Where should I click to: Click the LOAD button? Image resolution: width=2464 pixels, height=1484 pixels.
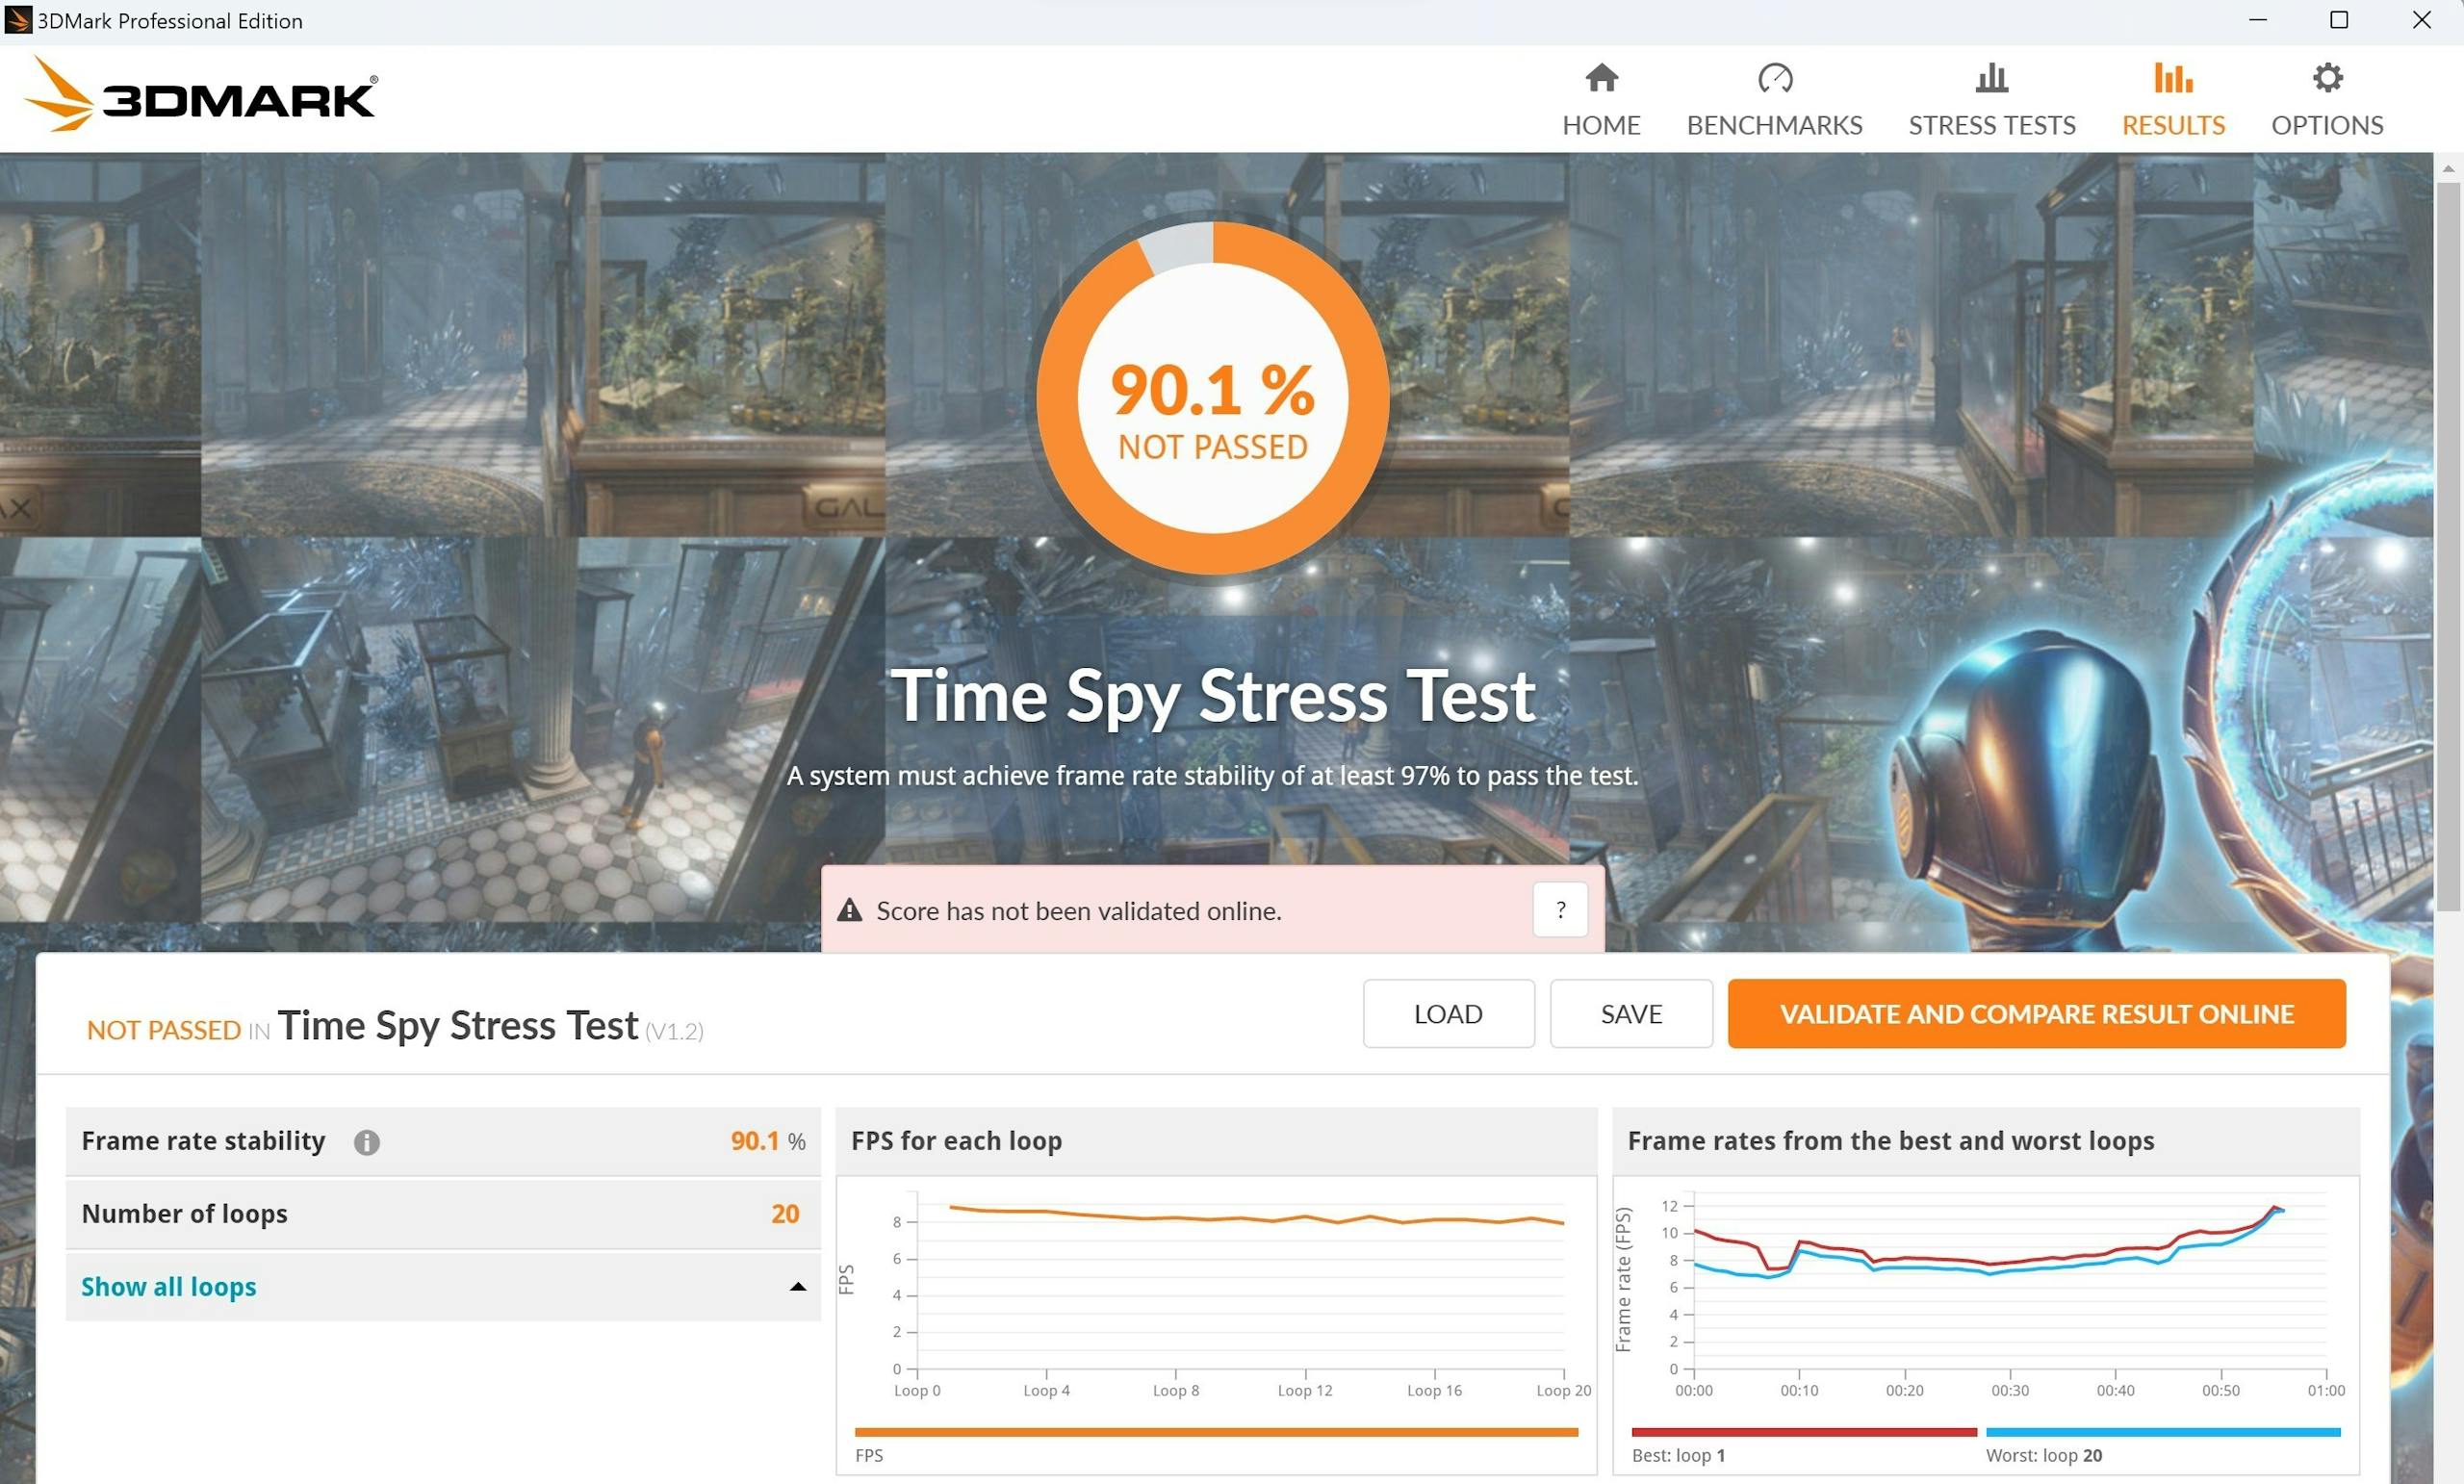click(x=1447, y=1014)
